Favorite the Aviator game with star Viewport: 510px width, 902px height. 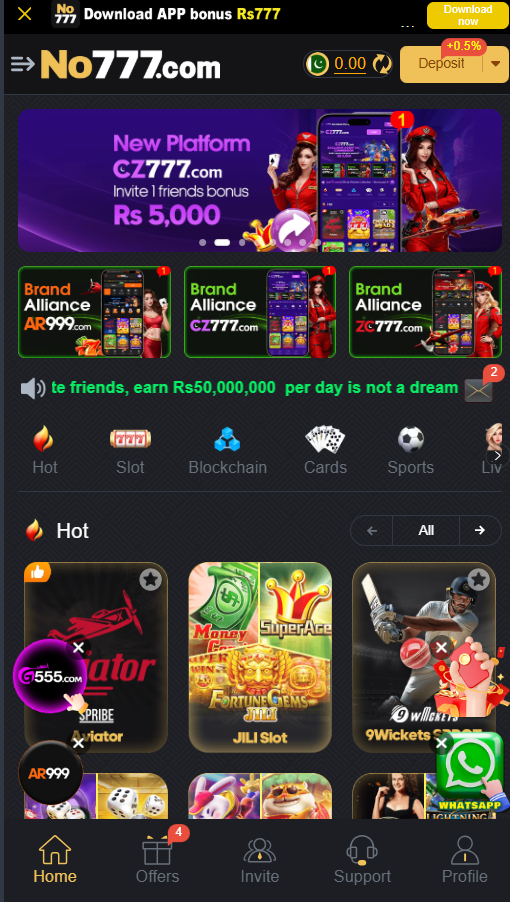(151, 580)
